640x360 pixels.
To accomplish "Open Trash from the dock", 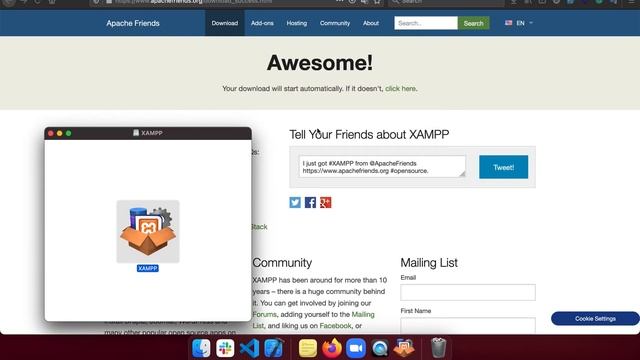I will pyautogui.click(x=438, y=348).
